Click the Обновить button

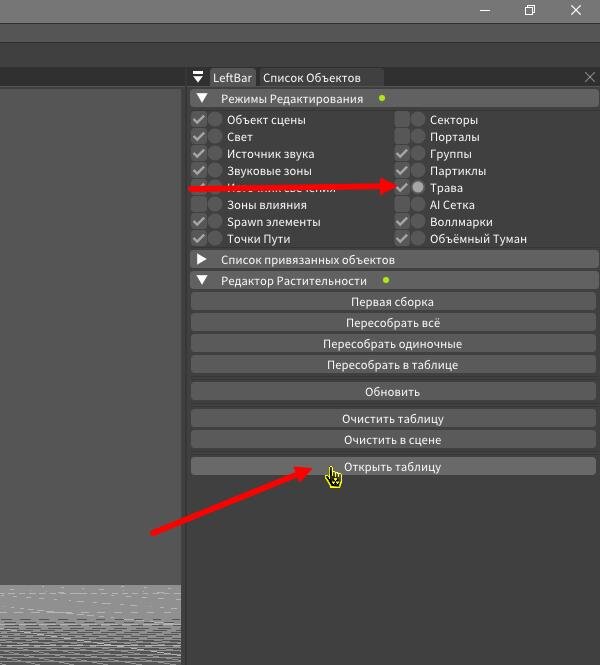pos(393,391)
